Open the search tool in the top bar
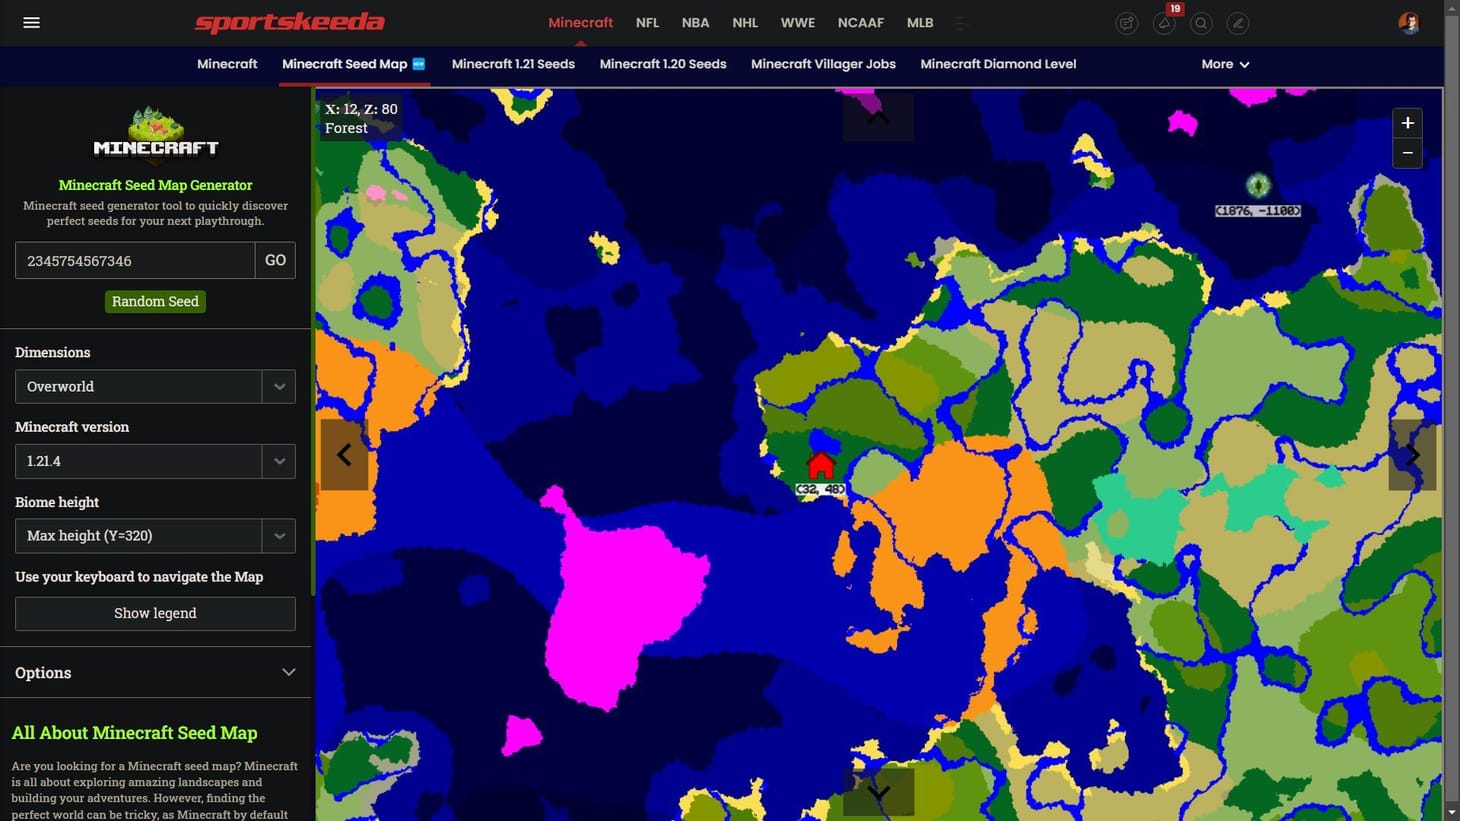This screenshot has width=1460, height=821. [x=1201, y=22]
